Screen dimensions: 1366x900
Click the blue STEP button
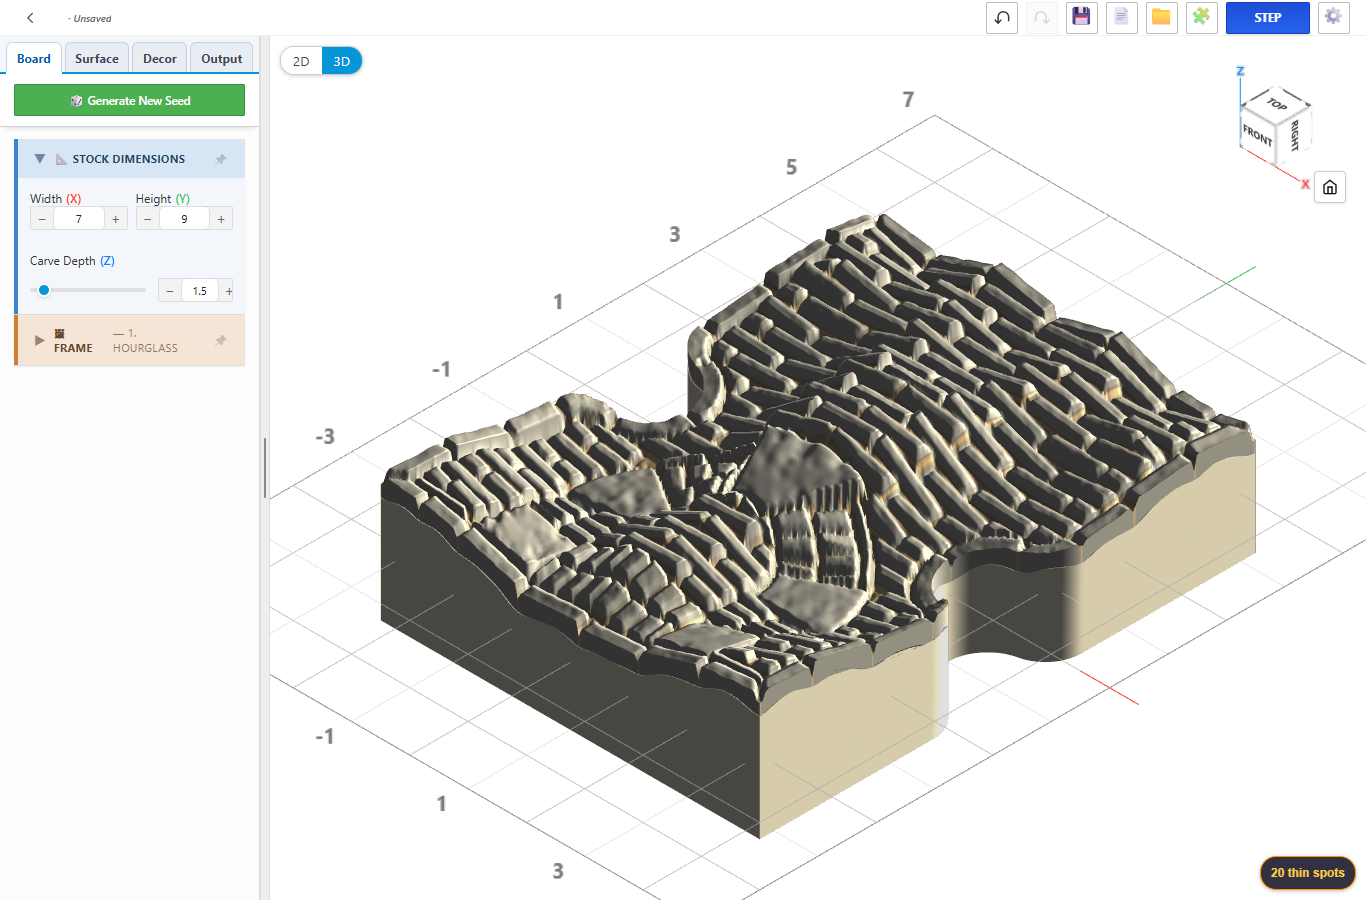[x=1268, y=18]
